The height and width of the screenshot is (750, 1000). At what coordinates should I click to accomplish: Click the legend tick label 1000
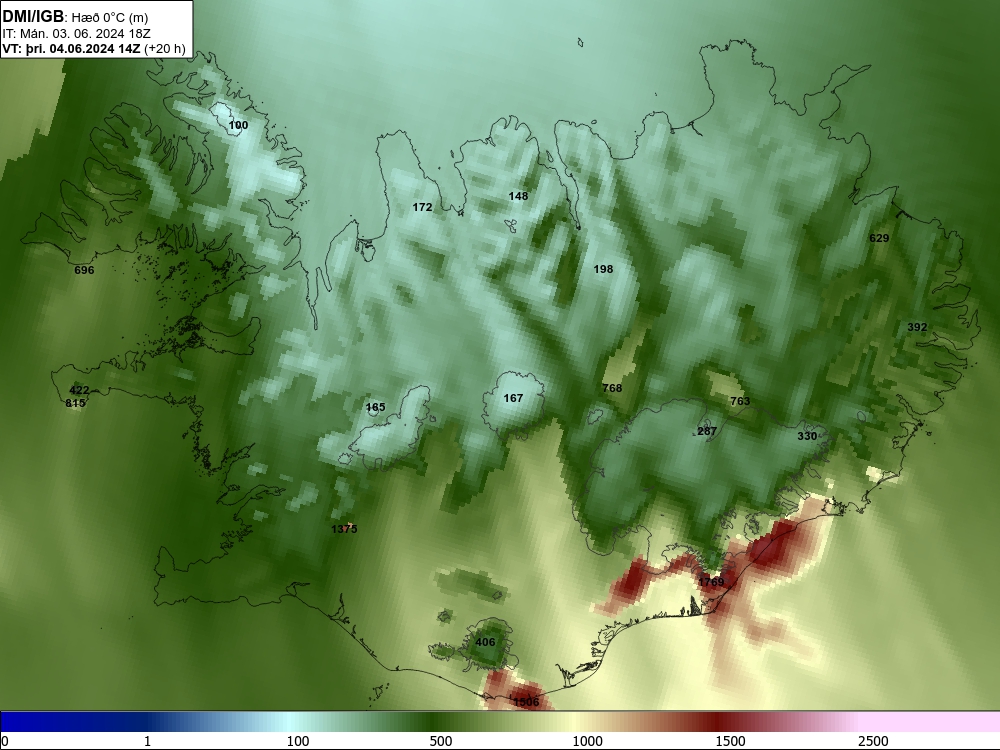(587, 741)
